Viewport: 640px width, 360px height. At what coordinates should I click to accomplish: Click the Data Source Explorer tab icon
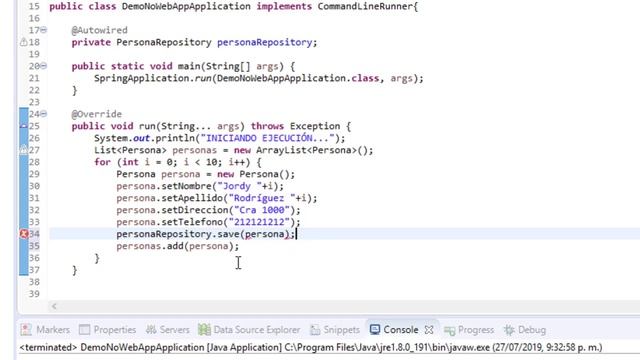click(x=204, y=330)
